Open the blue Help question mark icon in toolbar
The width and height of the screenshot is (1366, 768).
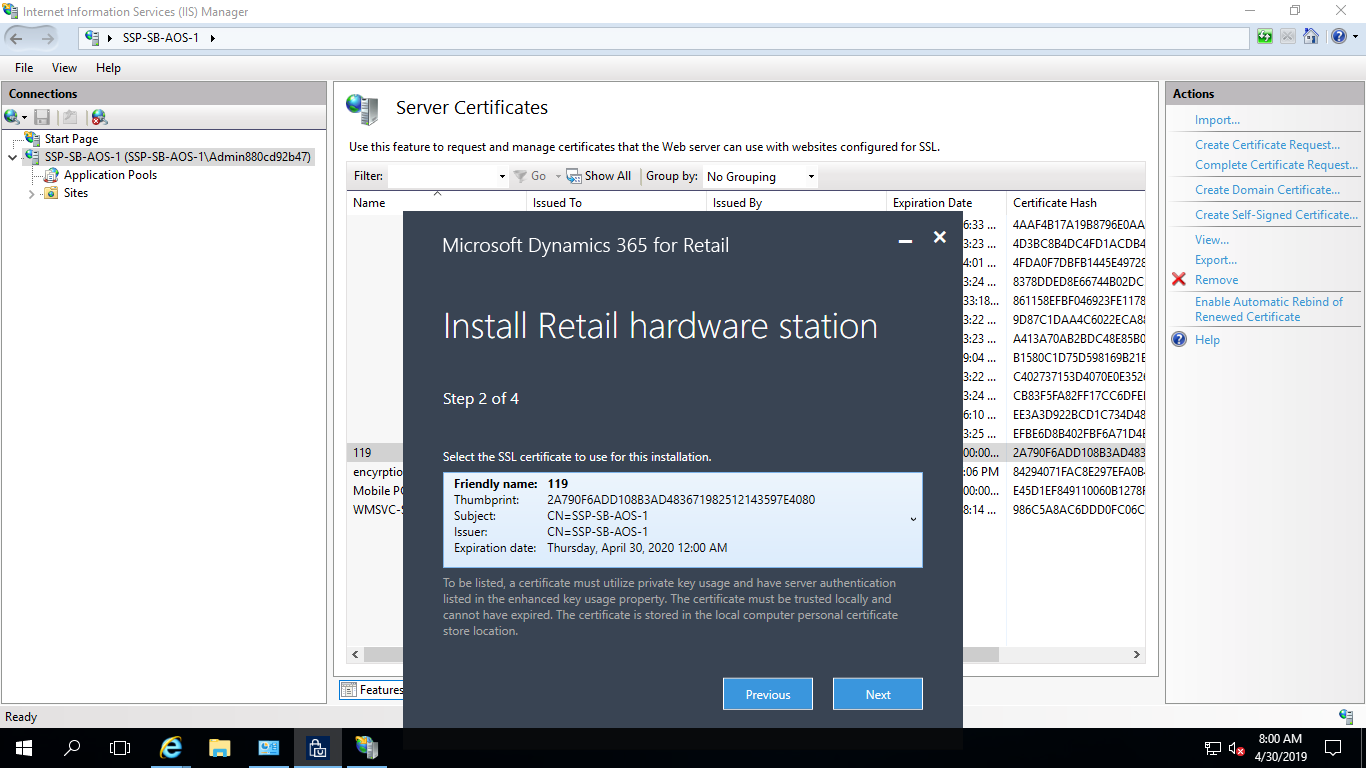1338,37
